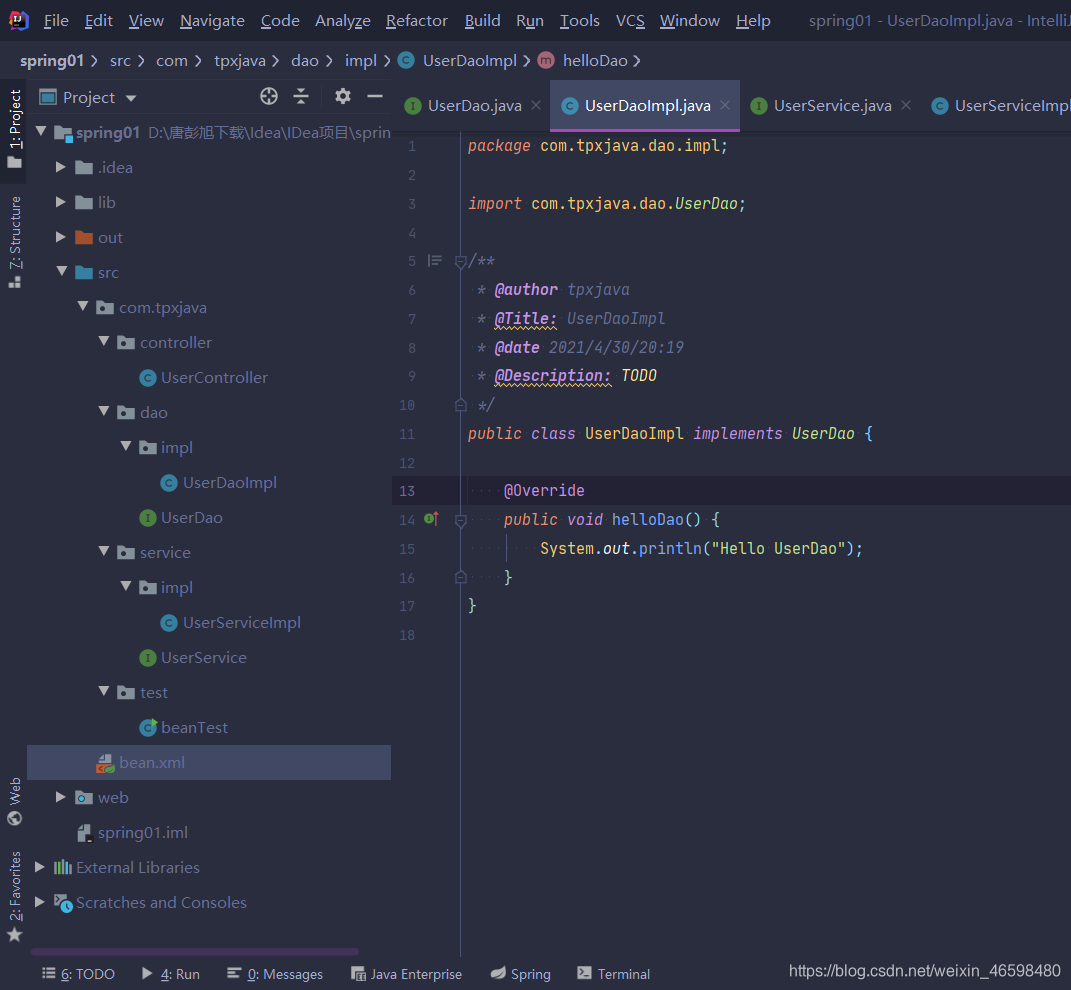The image size is (1071, 990).
Task: Expand the web folder
Action: 61,797
